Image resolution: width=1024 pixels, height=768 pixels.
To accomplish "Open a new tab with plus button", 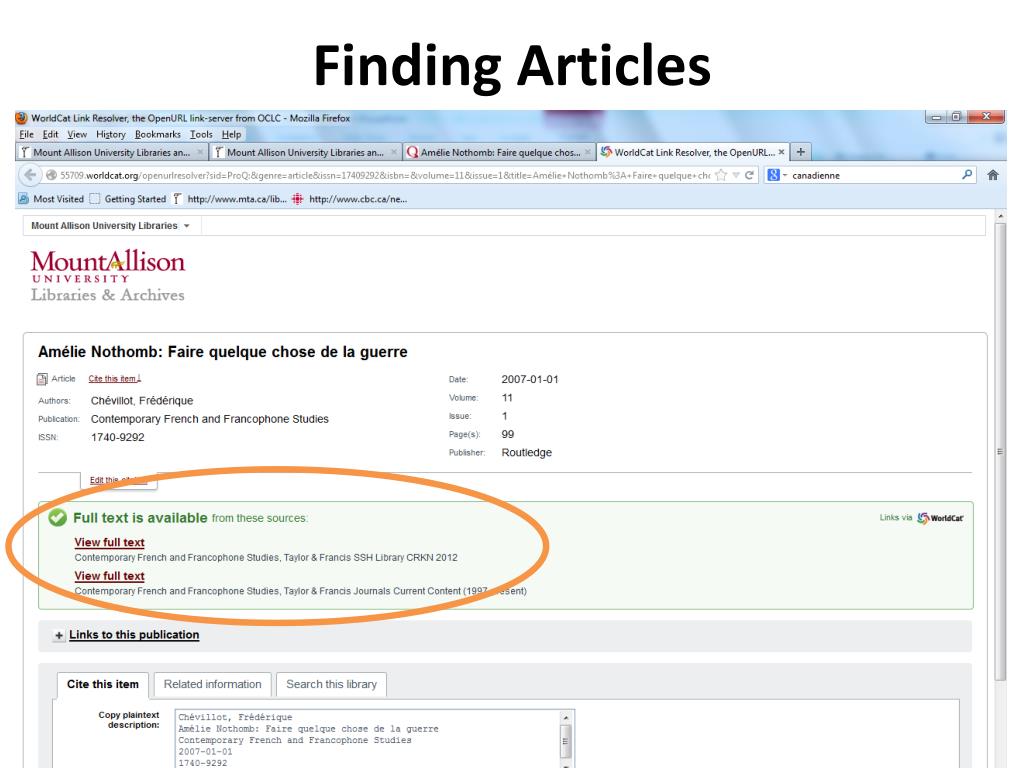I will tap(801, 152).
